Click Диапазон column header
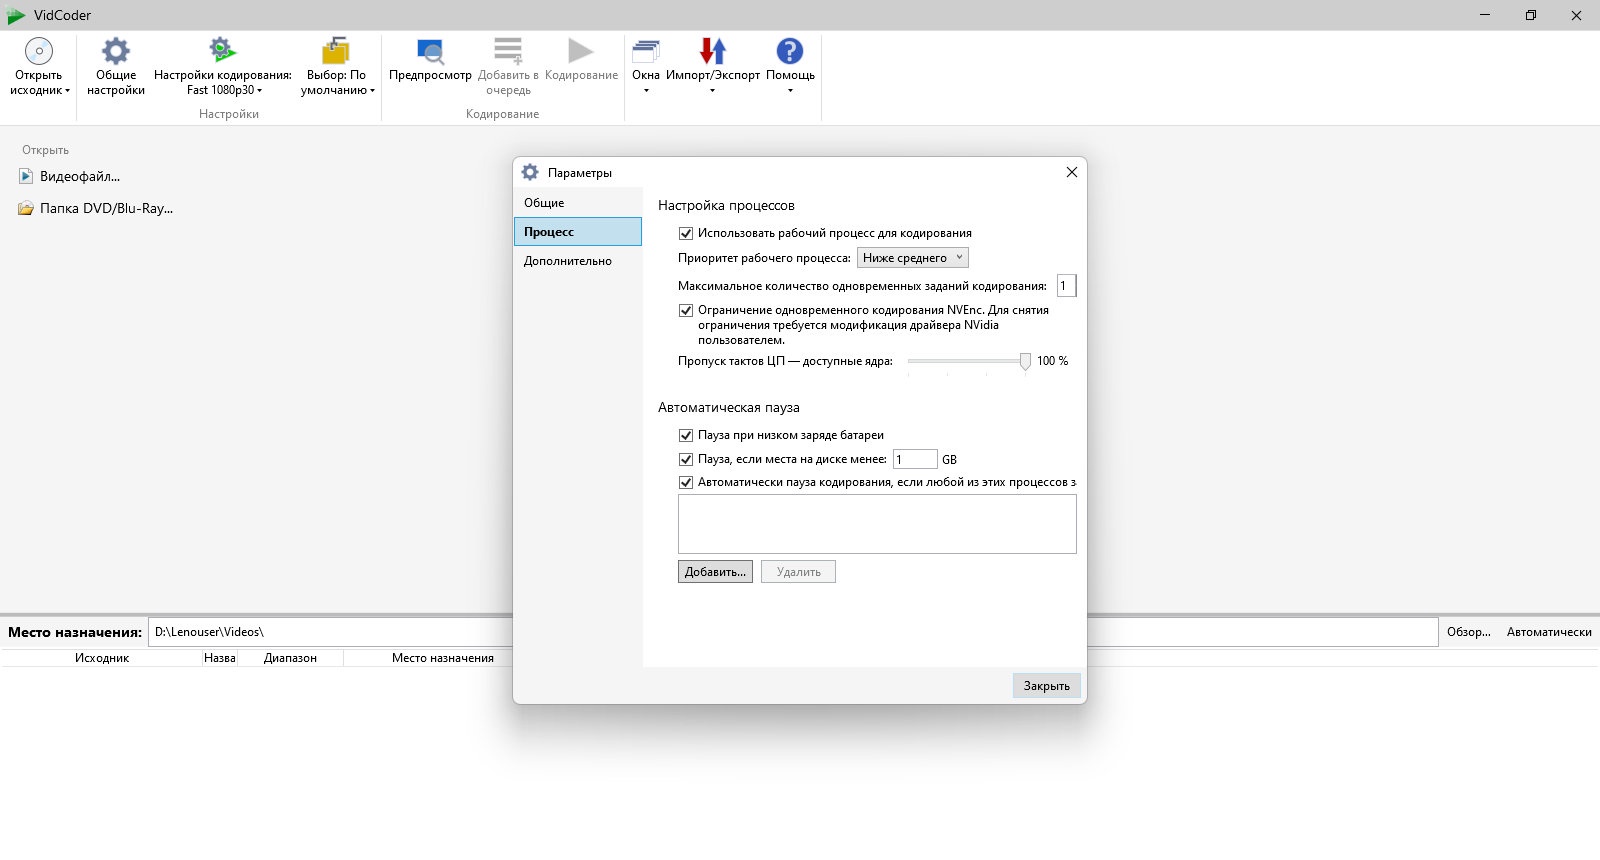 click(290, 658)
